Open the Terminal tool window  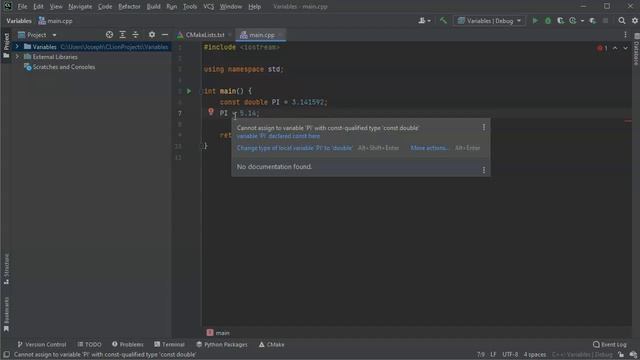click(x=169, y=344)
